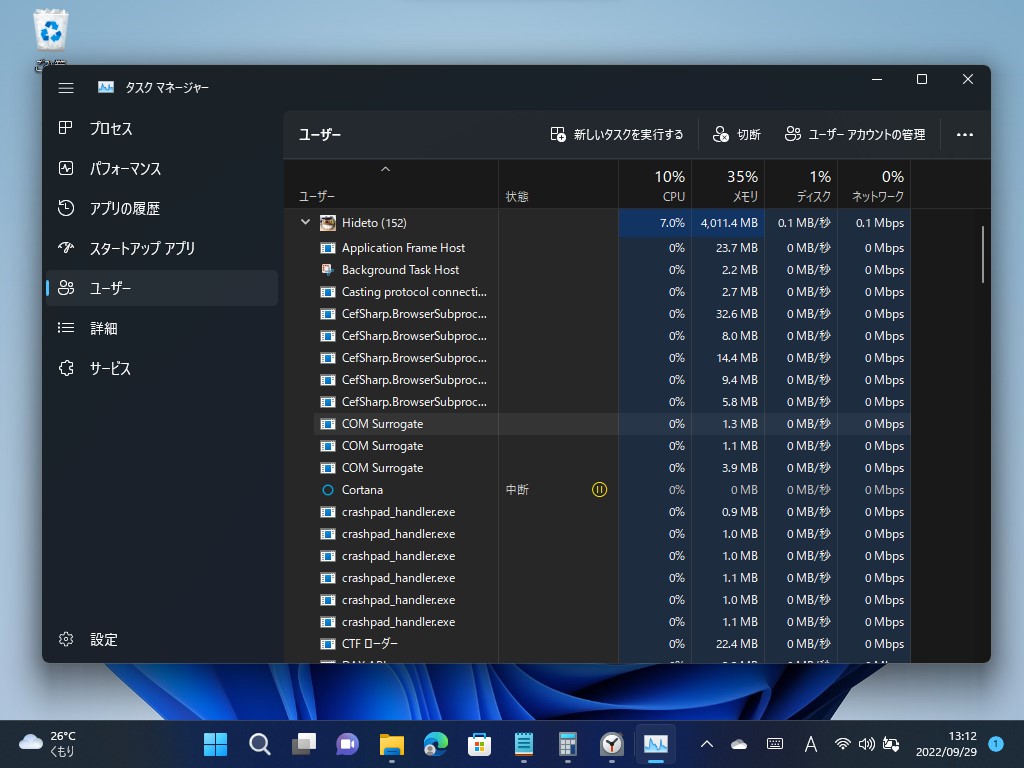The width and height of the screenshot is (1024, 768).
Task: Open Calculator from the taskbar
Action: [x=568, y=744]
